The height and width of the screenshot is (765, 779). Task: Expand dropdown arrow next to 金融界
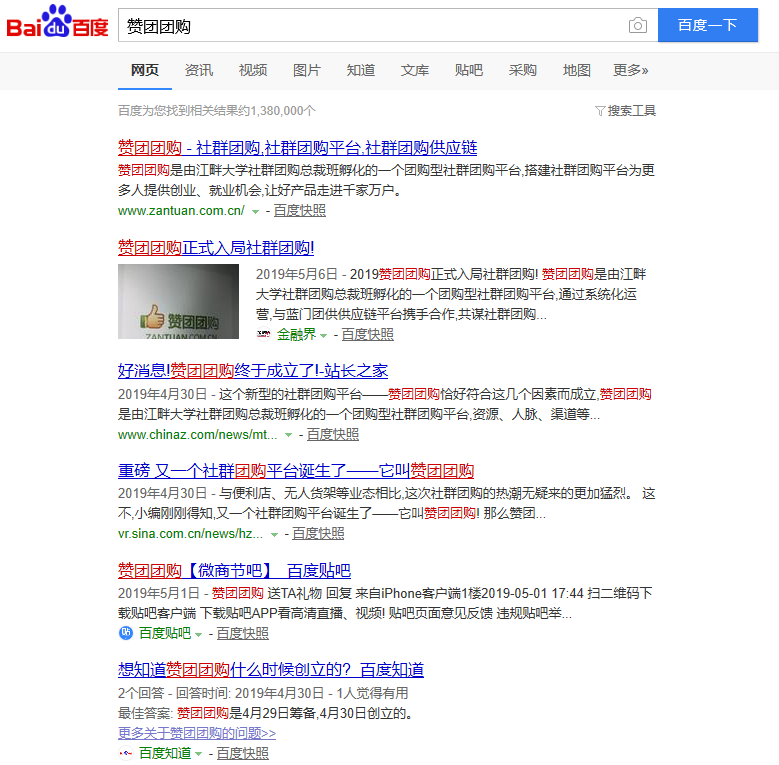coord(323,336)
